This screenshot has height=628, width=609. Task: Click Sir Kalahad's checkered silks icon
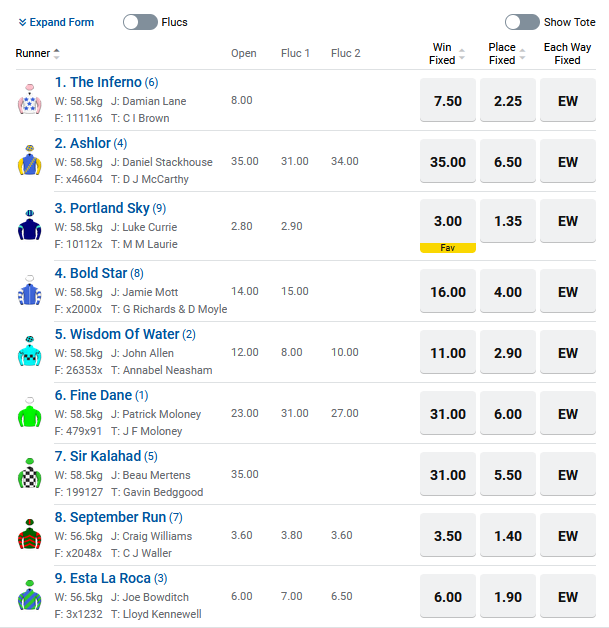pos(28,474)
